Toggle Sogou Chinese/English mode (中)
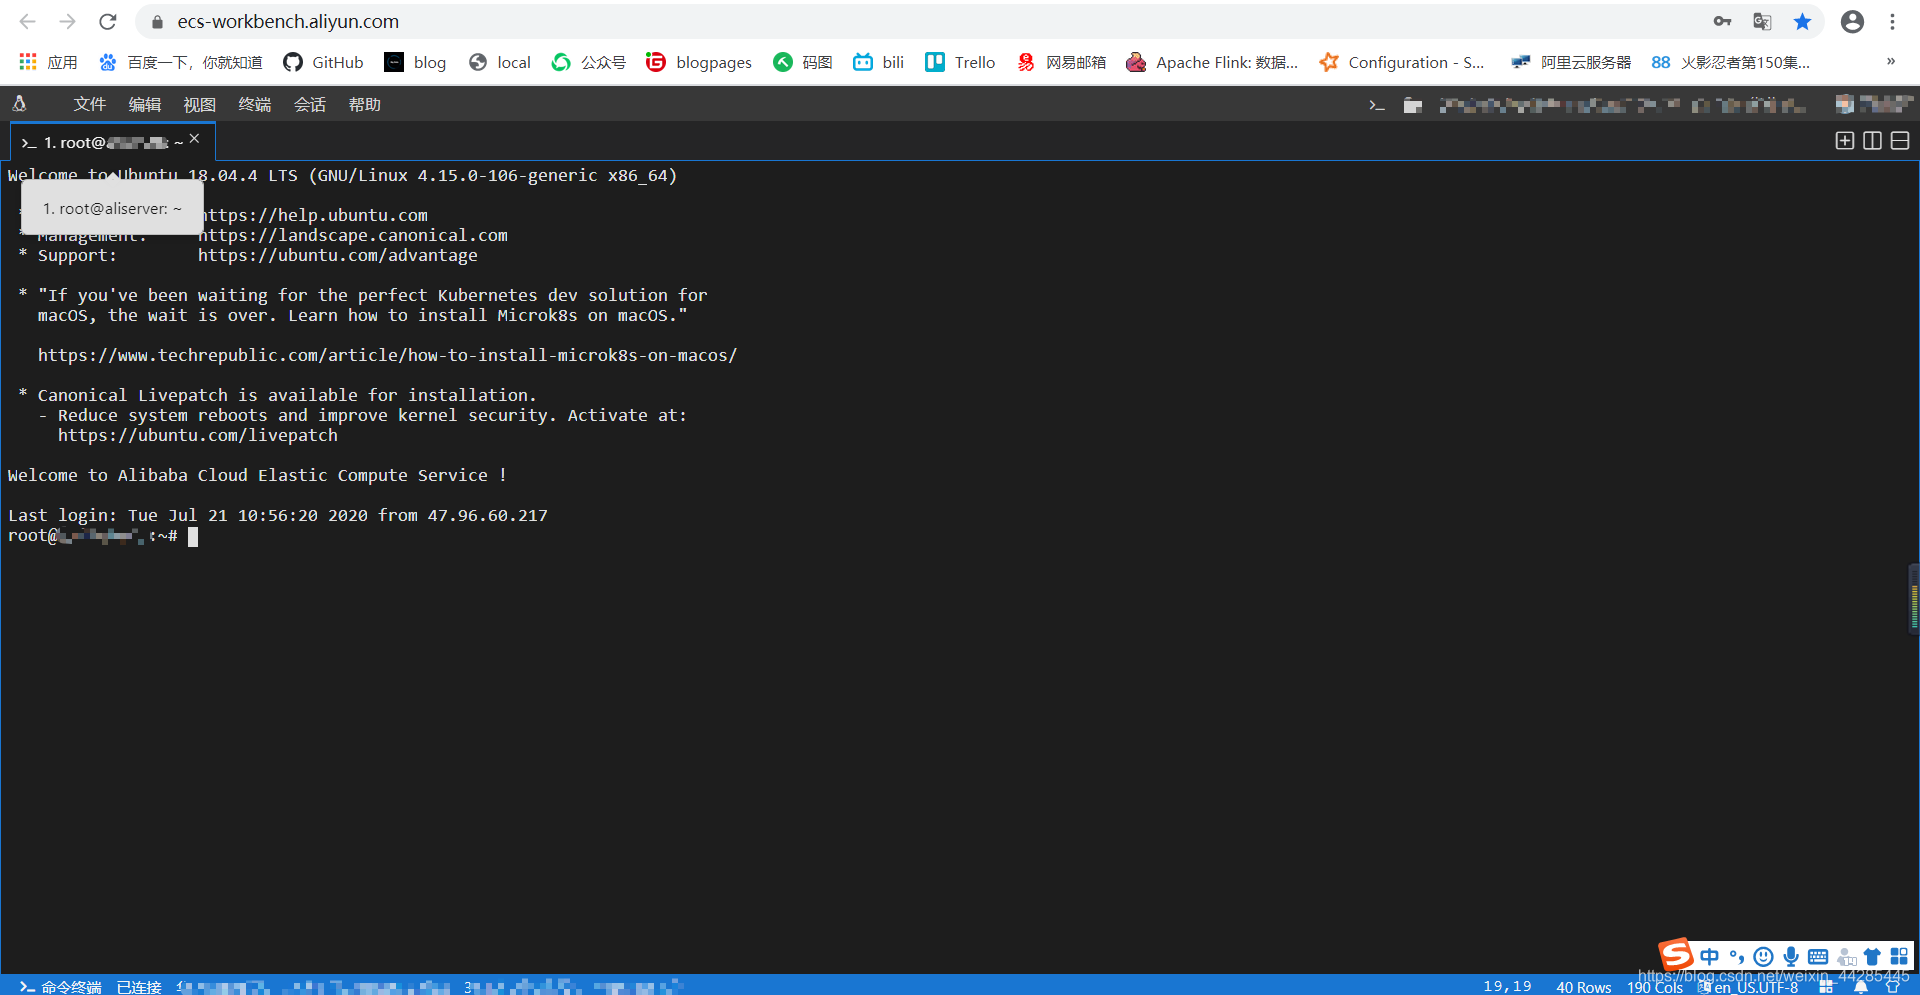 pyautogui.click(x=1709, y=956)
